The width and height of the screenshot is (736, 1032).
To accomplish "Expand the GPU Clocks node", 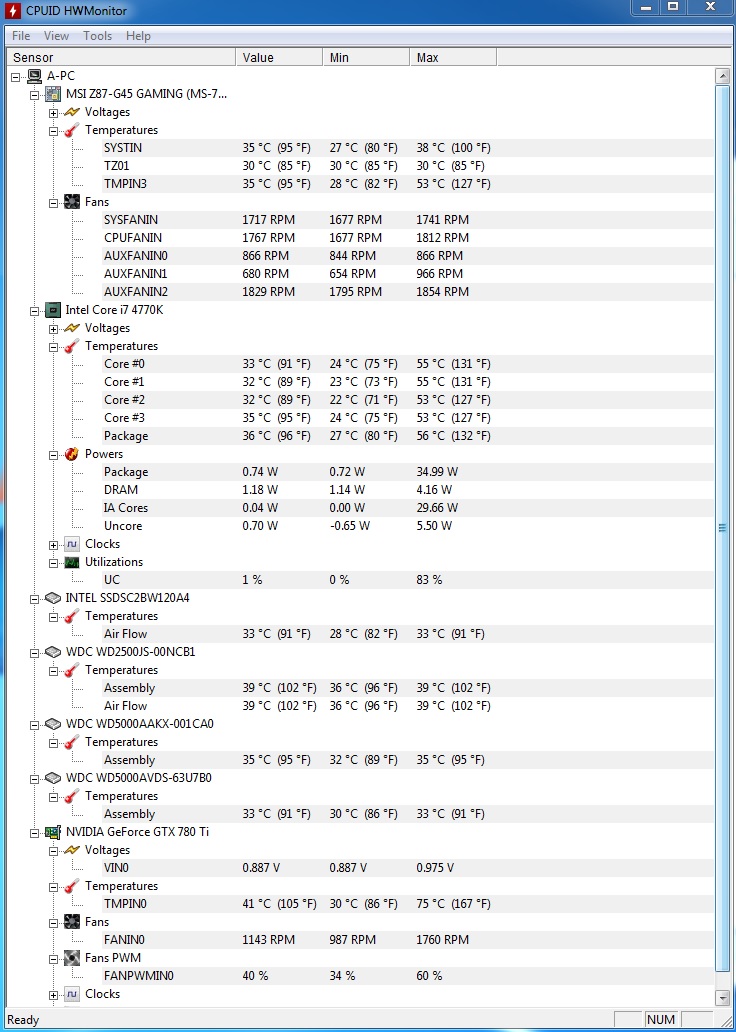I will point(53,994).
